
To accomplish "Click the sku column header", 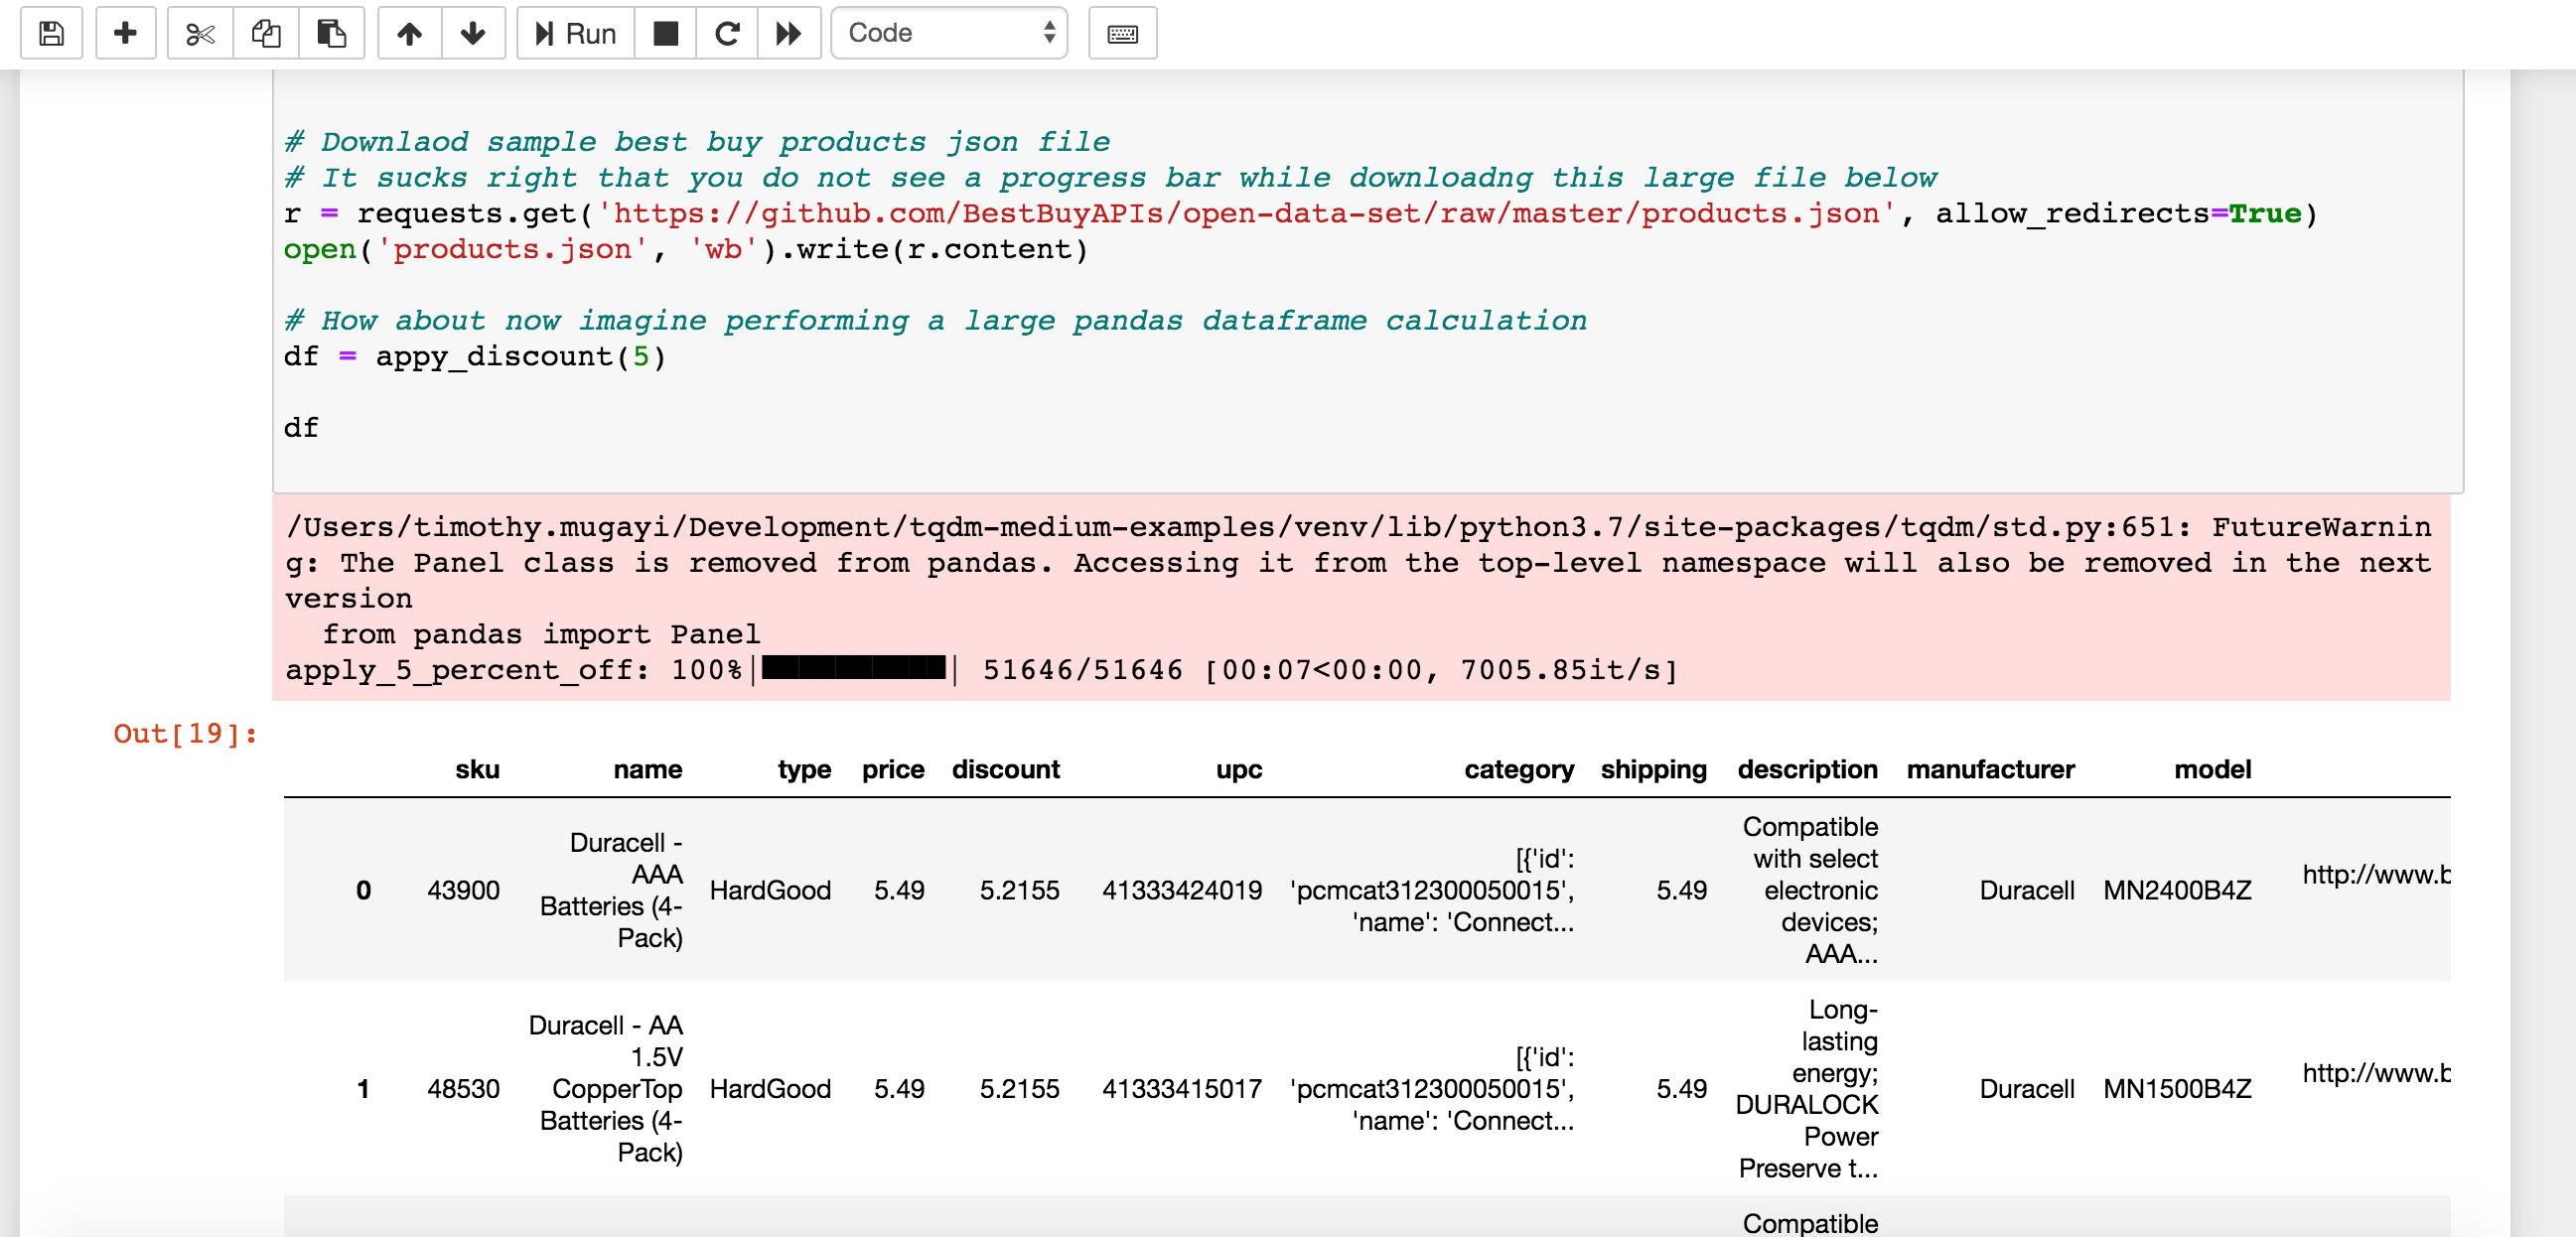I will (477, 769).
